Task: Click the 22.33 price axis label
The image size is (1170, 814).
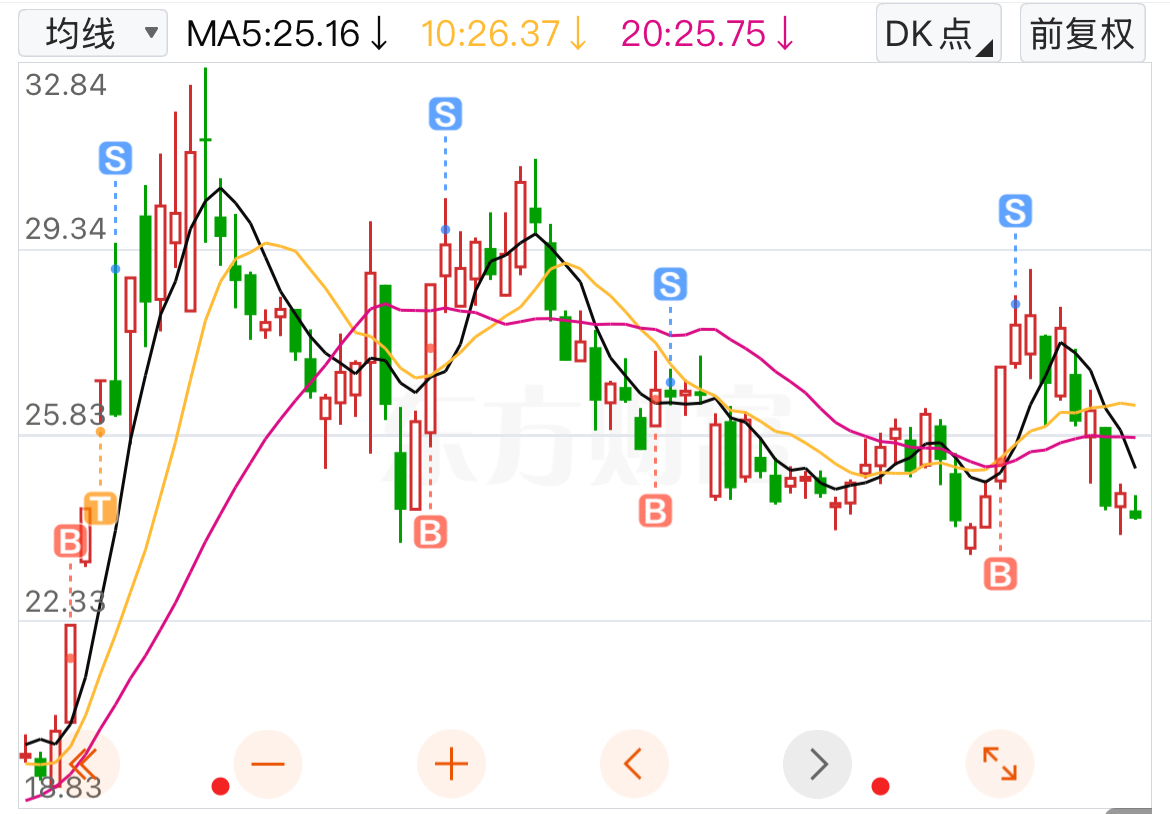Action: click(66, 601)
